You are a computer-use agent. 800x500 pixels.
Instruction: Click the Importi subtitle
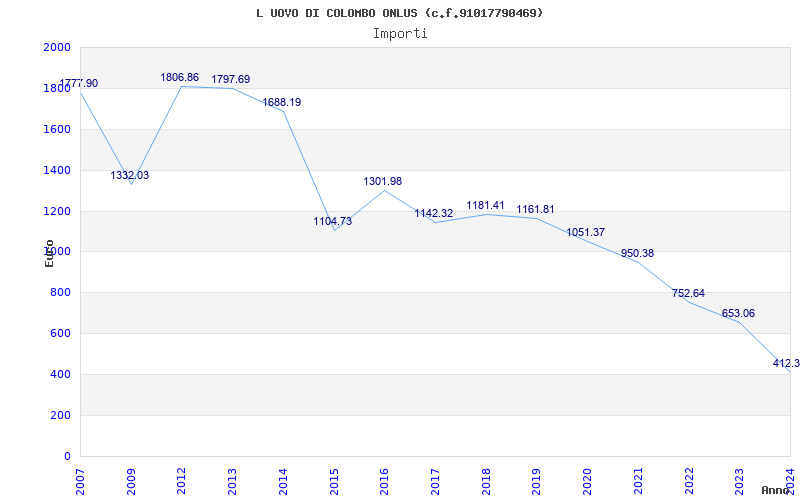click(x=400, y=33)
